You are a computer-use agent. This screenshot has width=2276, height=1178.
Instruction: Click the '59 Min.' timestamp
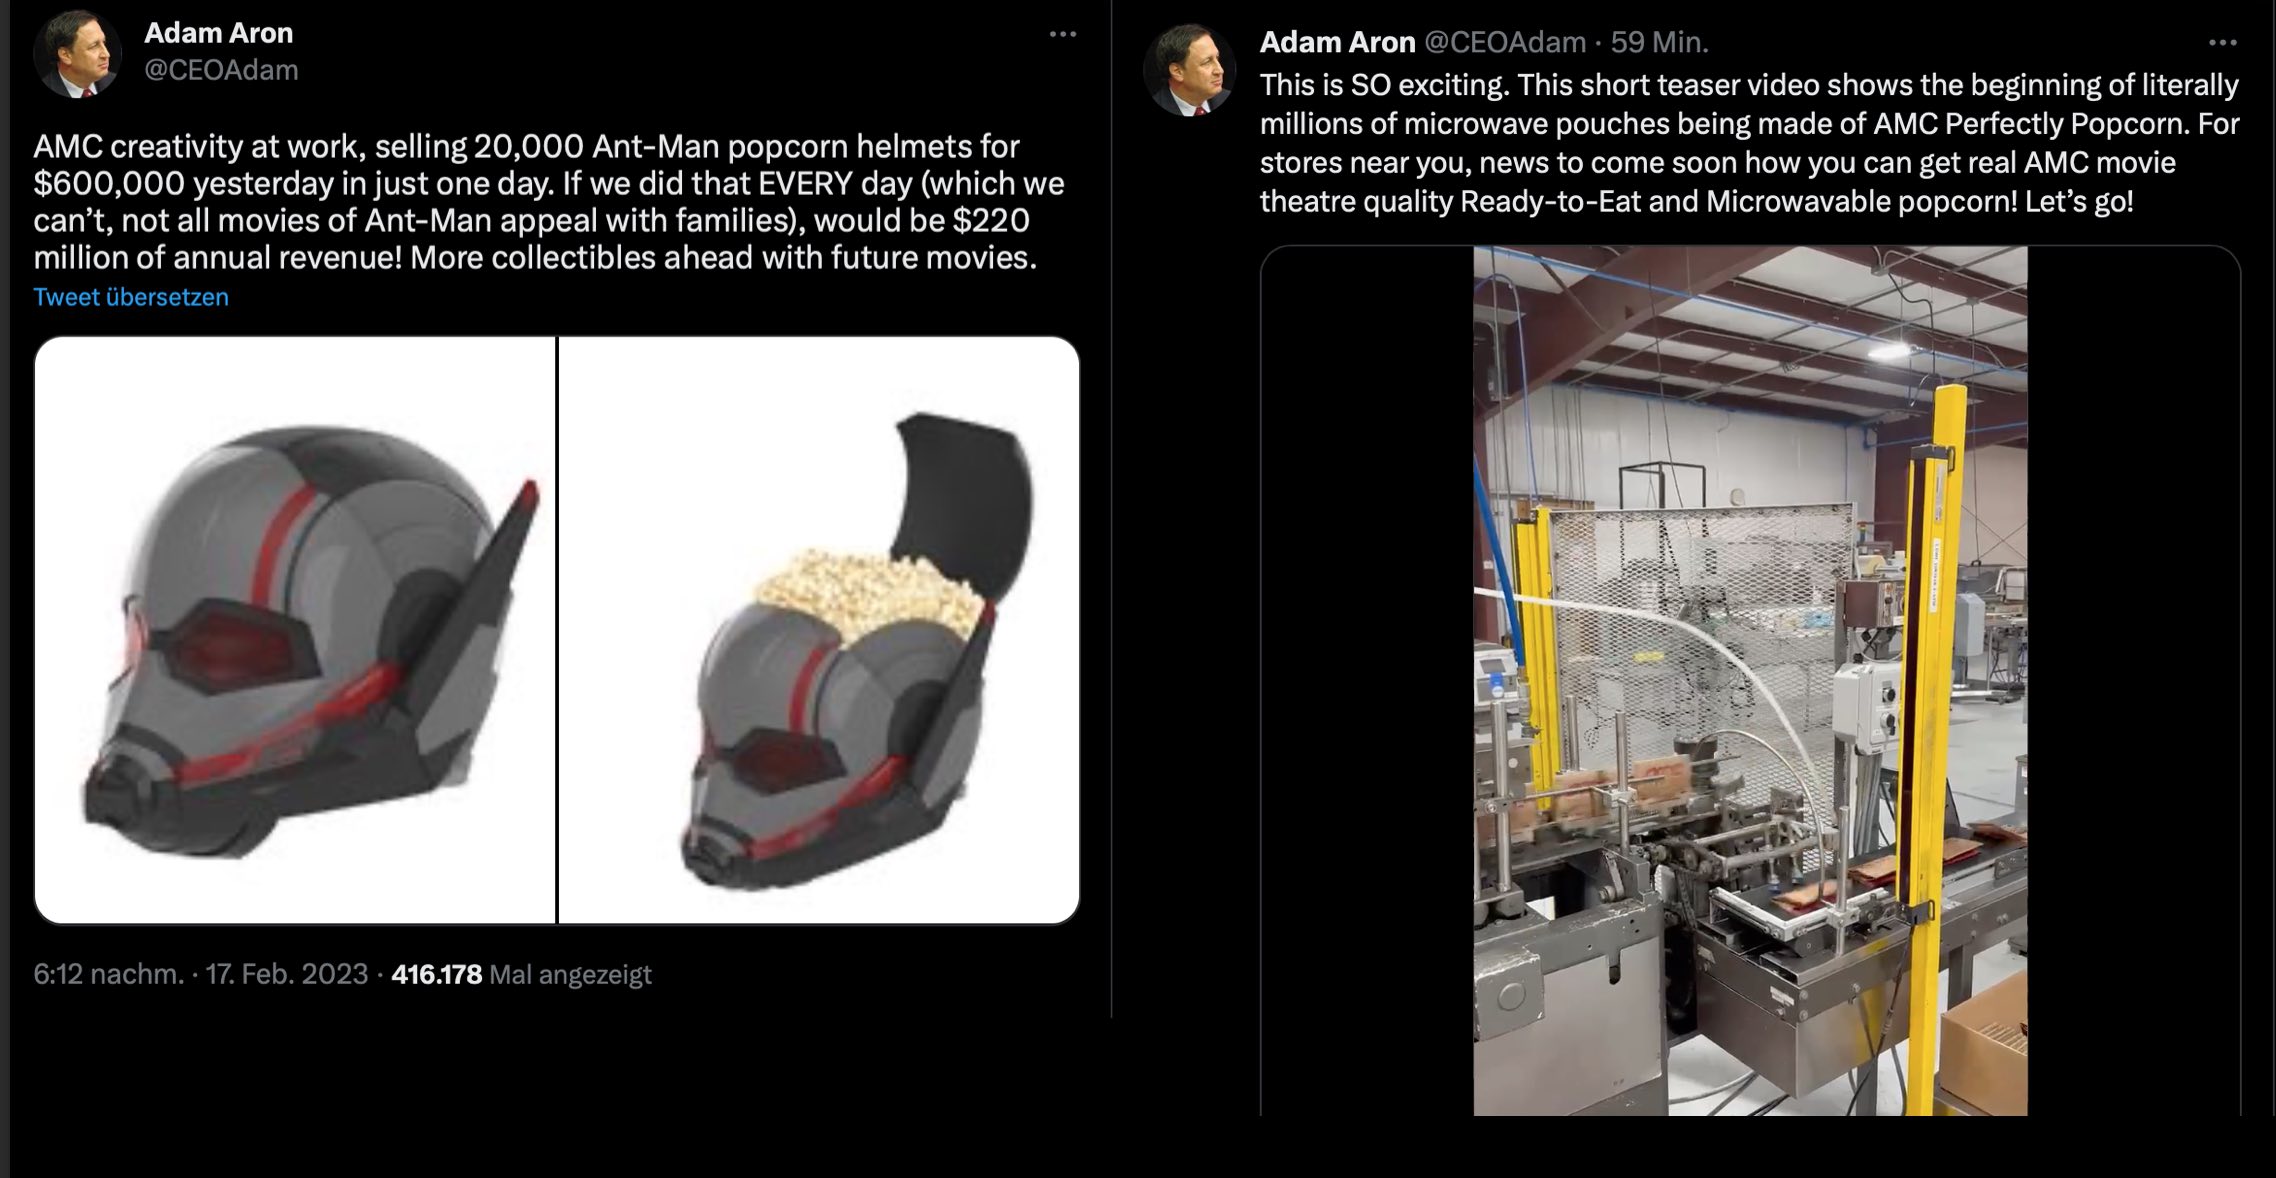coord(1659,42)
